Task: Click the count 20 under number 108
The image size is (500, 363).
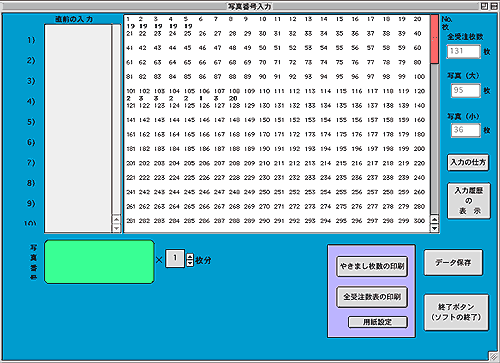Action: click(x=233, y=98)
